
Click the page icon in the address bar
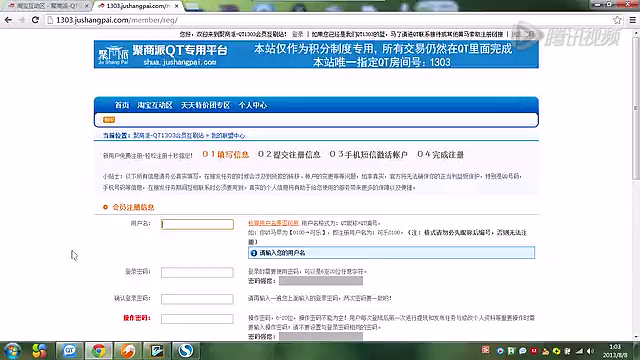51,20
